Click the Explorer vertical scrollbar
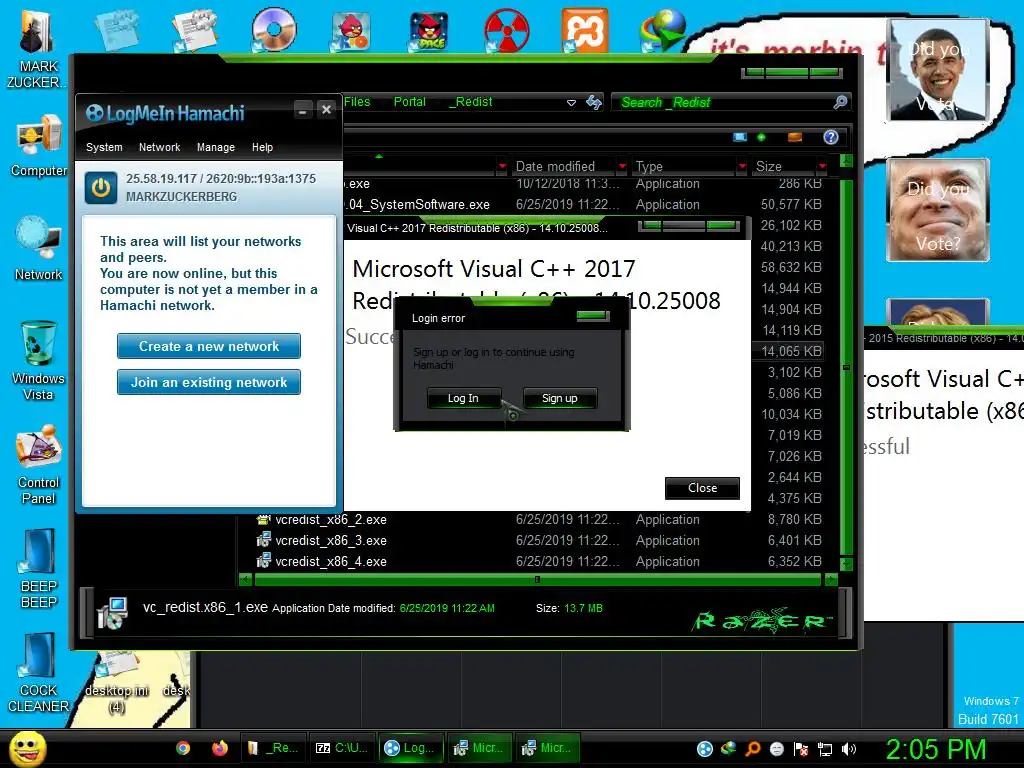 [846, 366]
